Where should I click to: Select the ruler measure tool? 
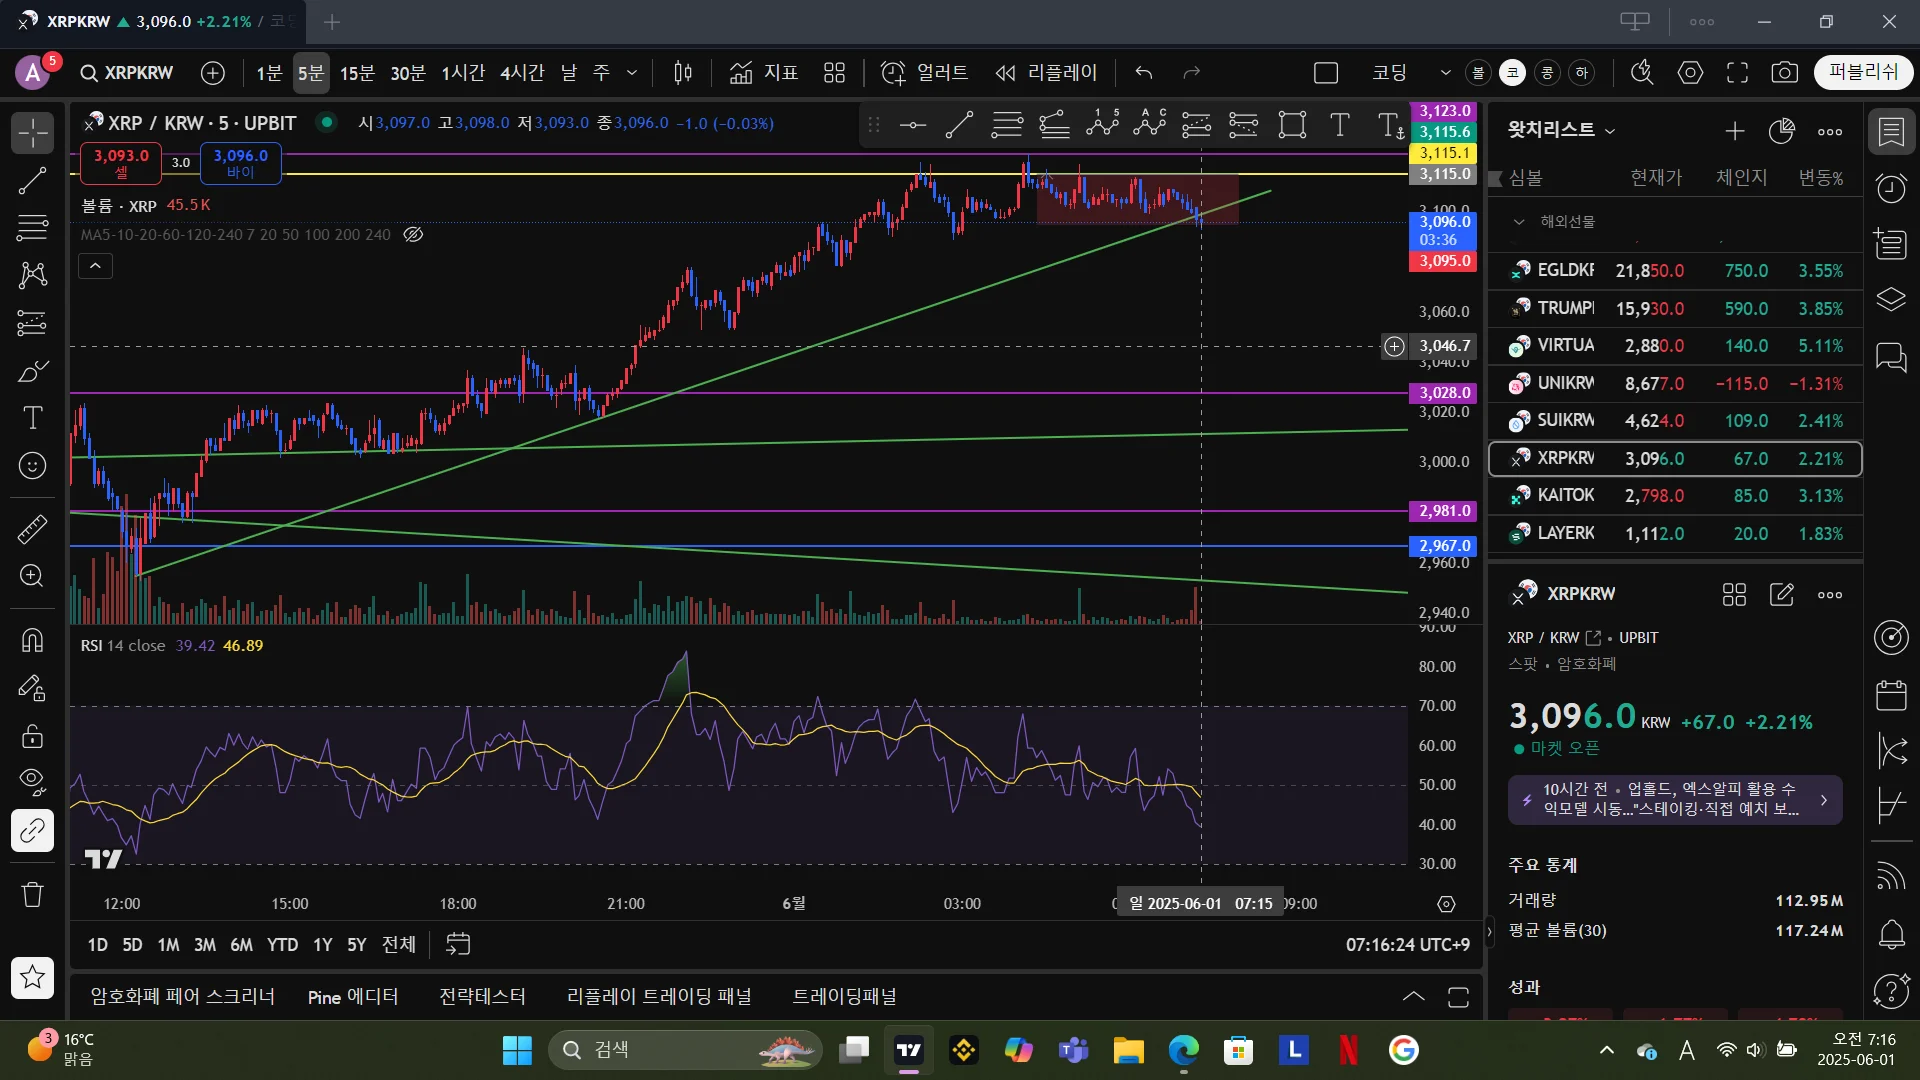[32, 529]
